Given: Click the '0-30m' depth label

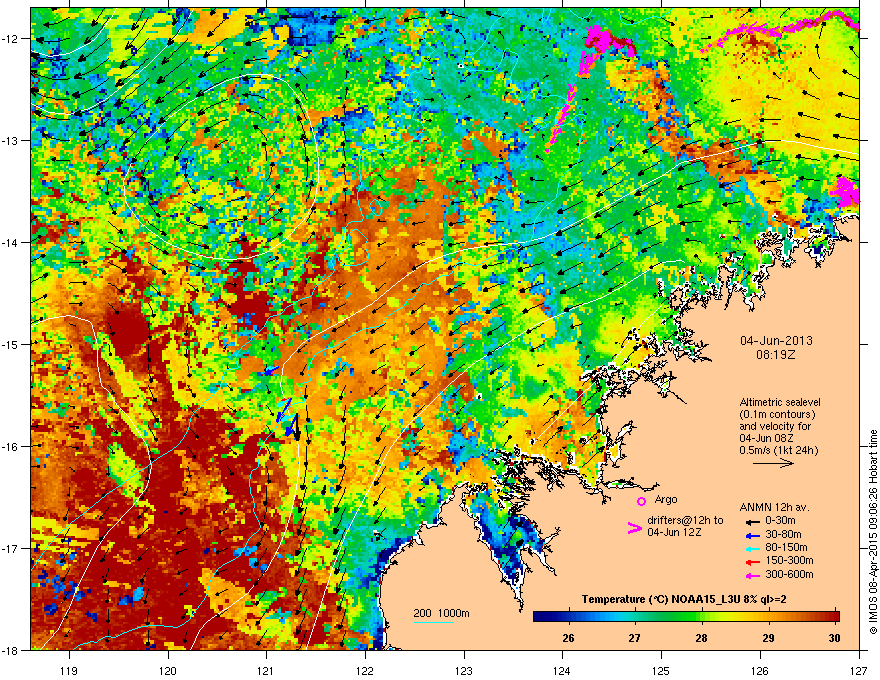Looking at the screenshot, I should coord(780,521).
